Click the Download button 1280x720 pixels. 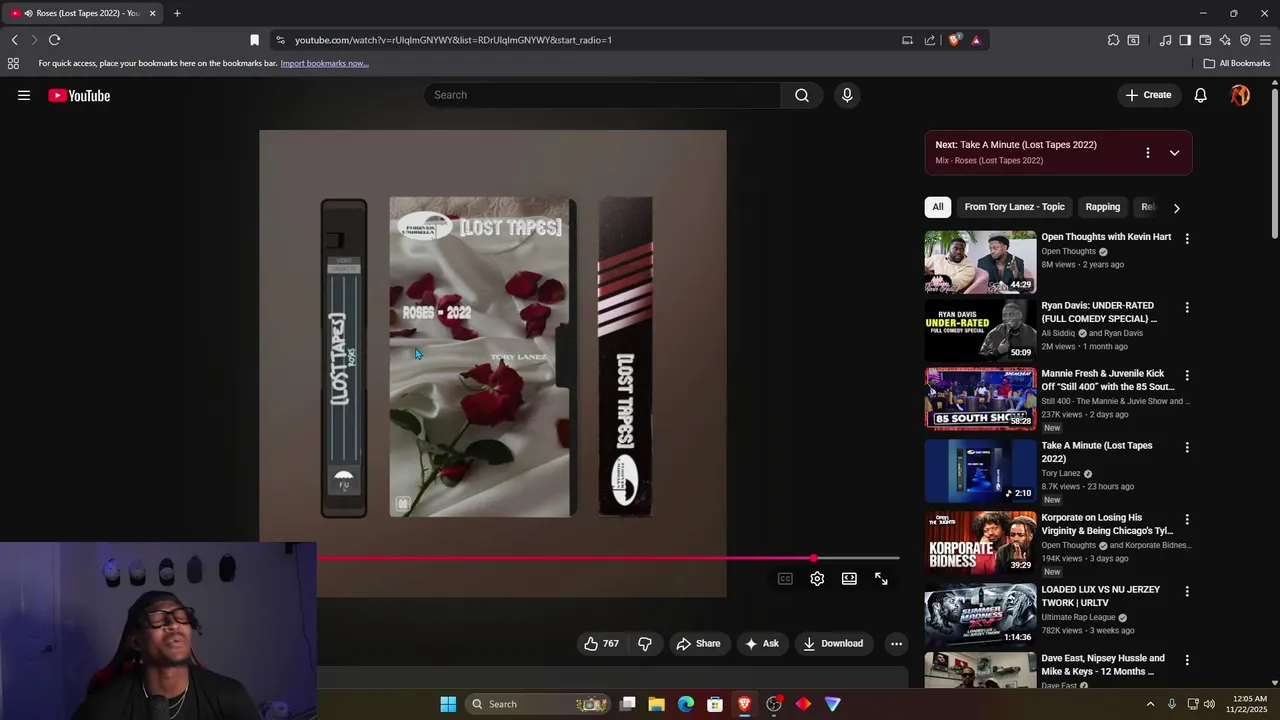(833, 643)
